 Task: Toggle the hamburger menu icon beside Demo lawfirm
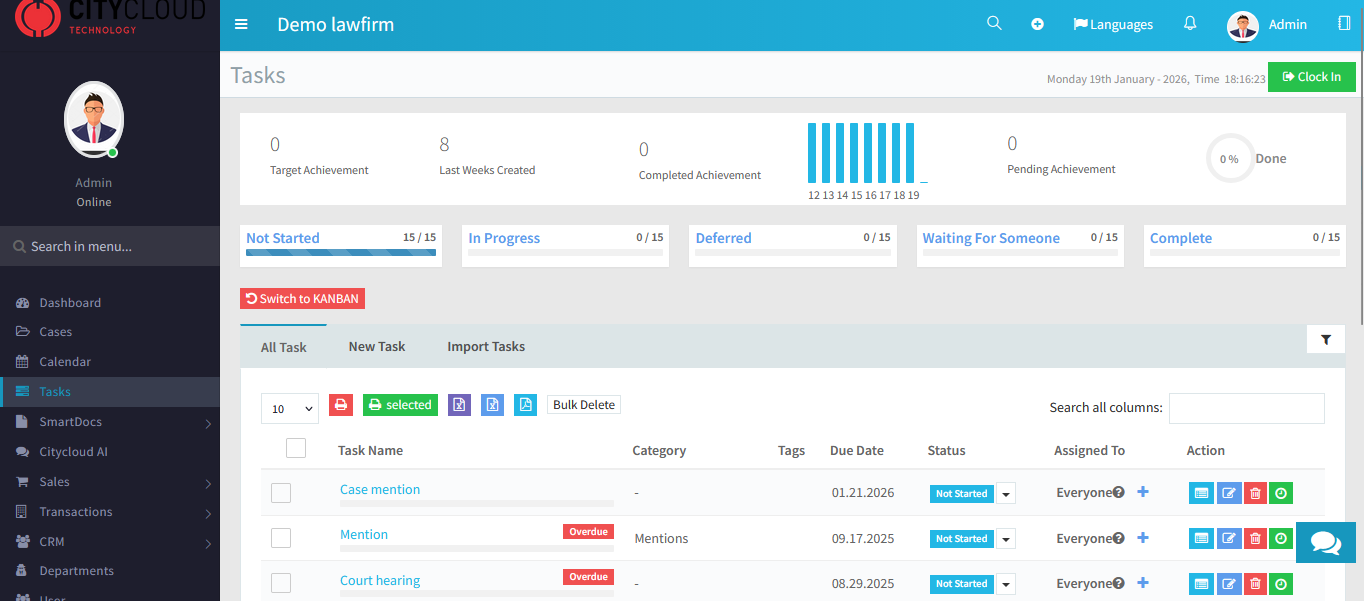[241, 24]
